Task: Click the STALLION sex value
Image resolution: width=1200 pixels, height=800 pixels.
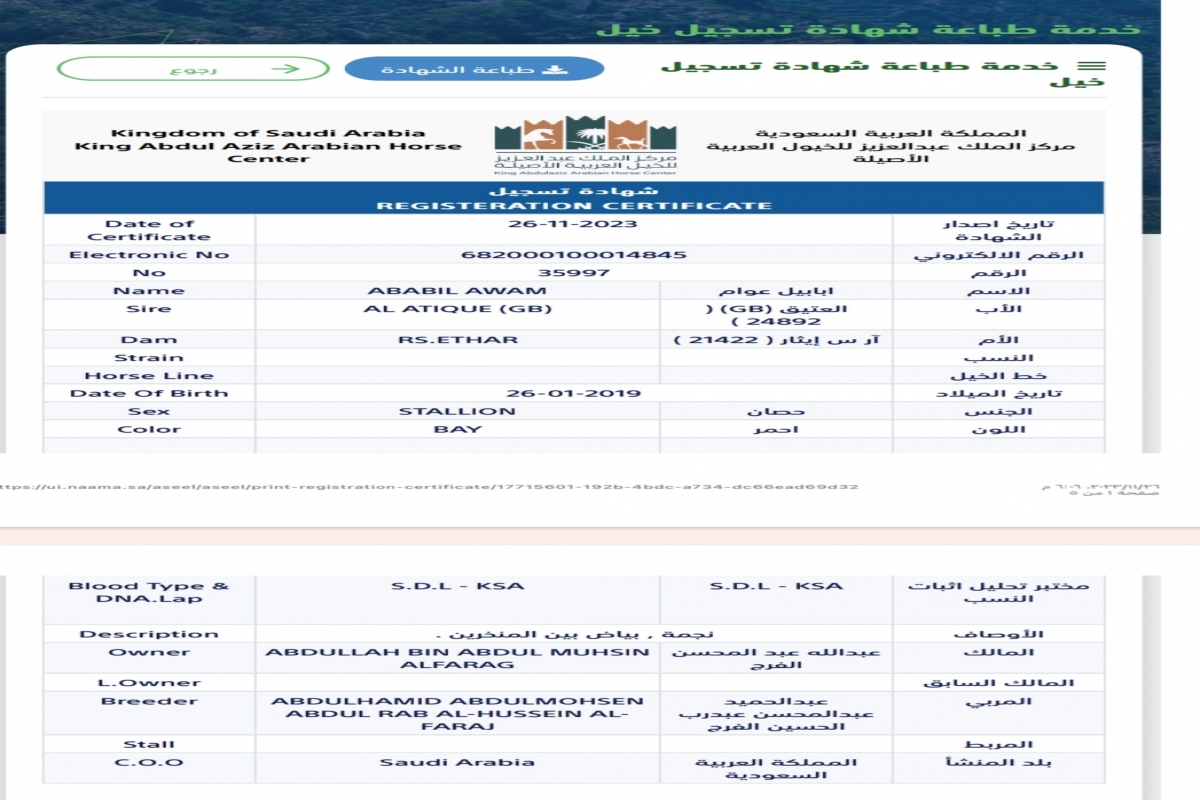Action: 457,412
